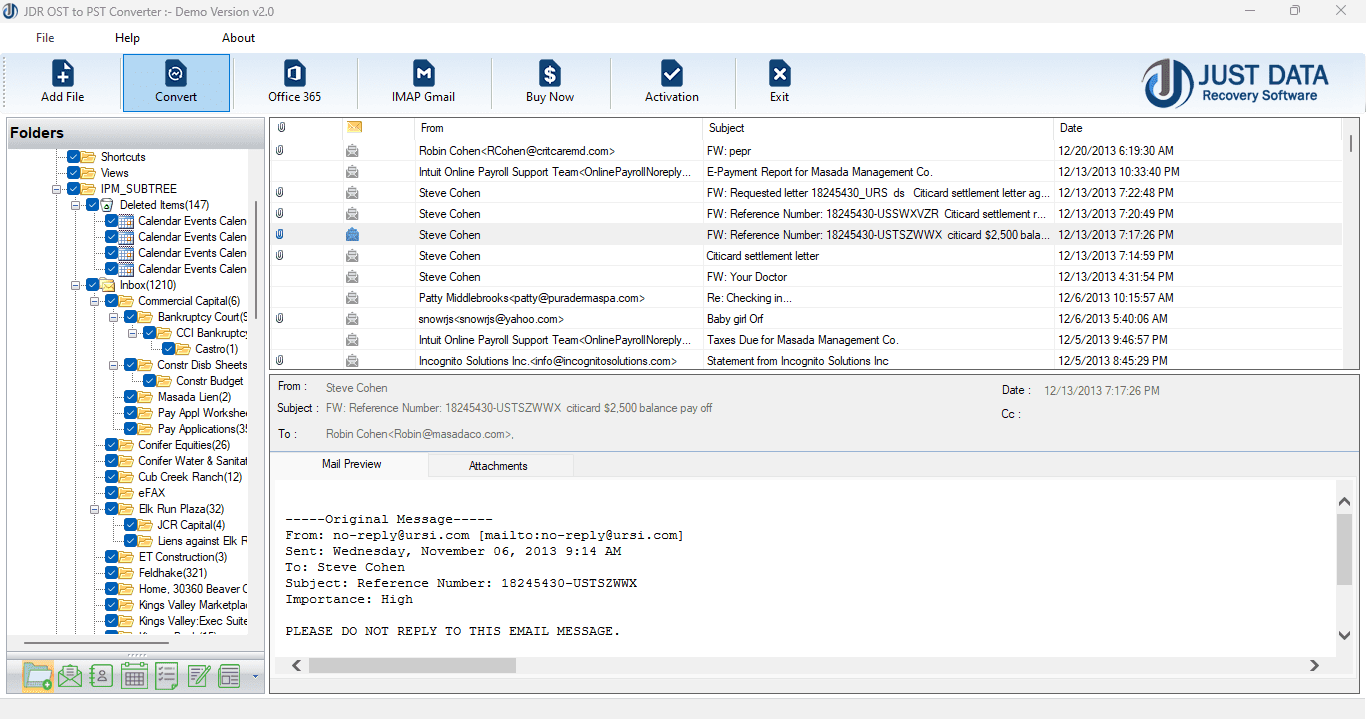Open the File menu

tap(45, 37)
